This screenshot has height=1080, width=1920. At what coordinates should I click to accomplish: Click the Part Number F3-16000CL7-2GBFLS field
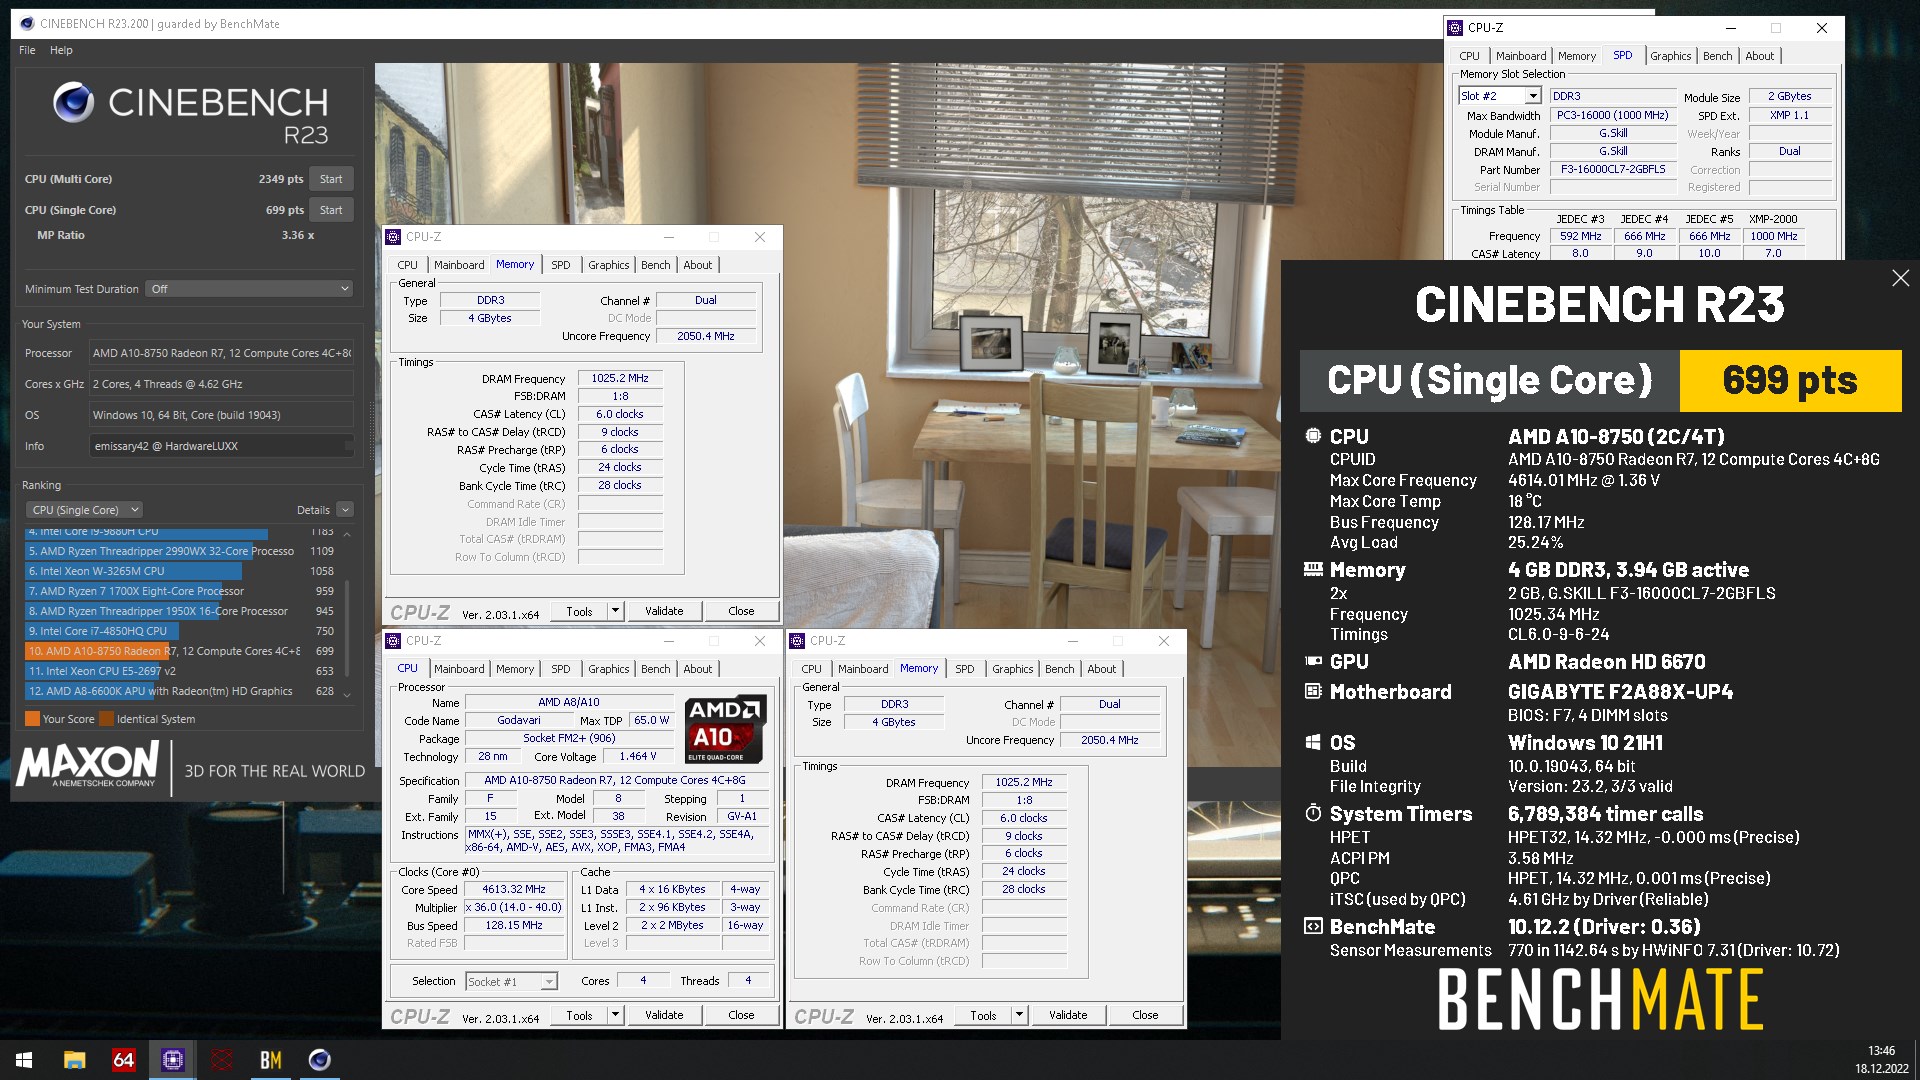[1613, 169]
